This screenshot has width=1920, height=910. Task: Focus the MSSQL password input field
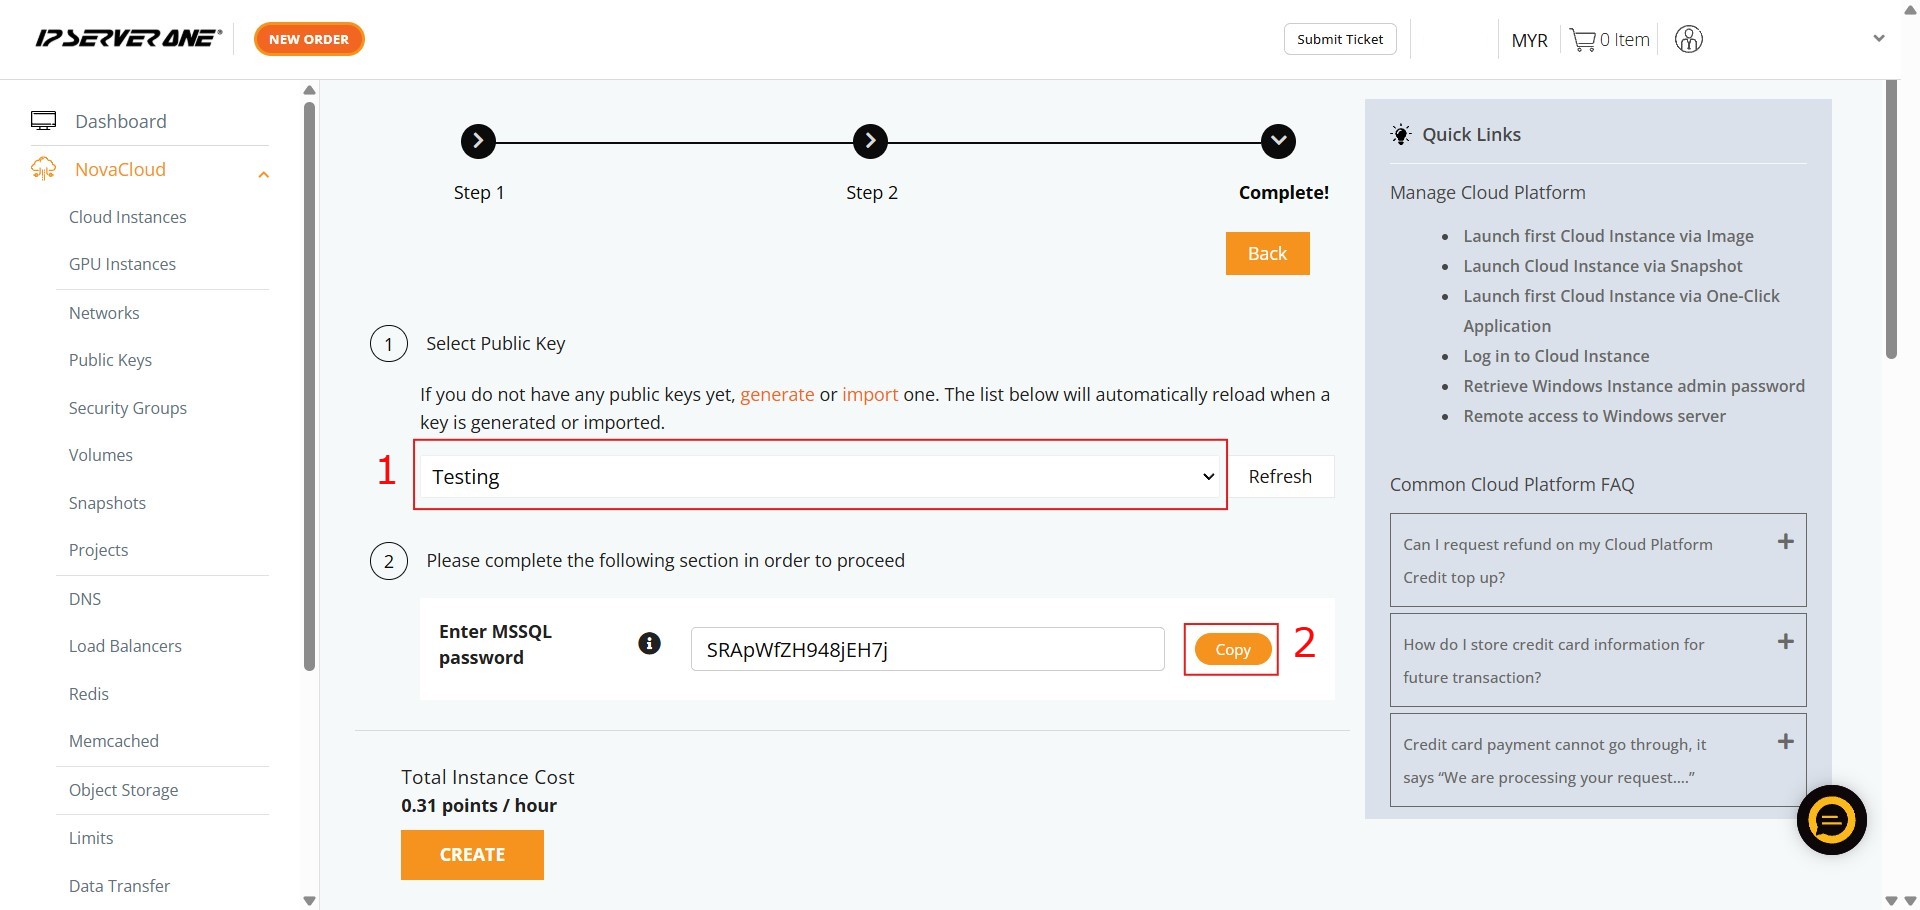pyautogui.click(x=927, y=649)
